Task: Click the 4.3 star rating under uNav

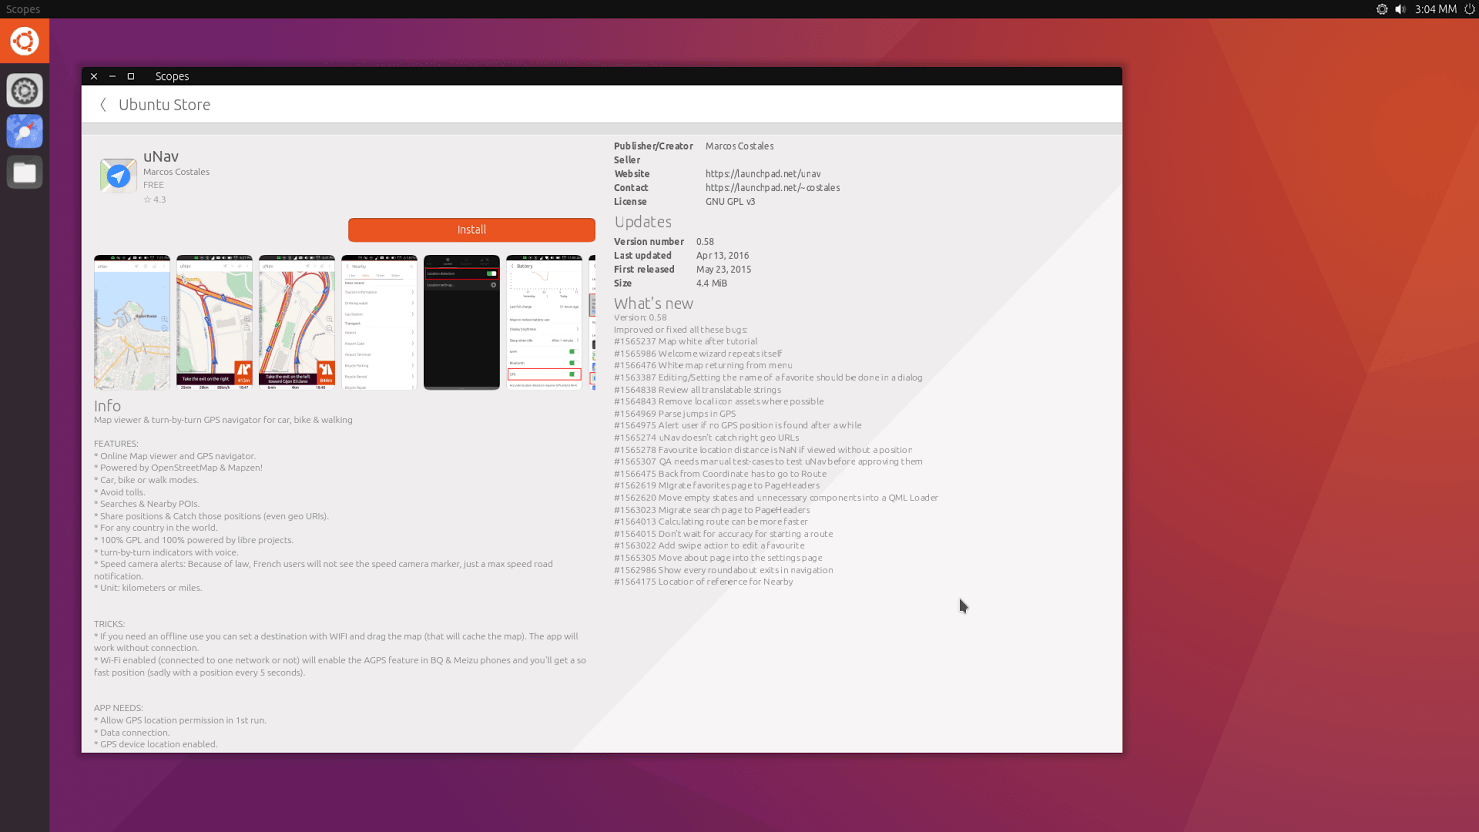Action: point(155,199)
